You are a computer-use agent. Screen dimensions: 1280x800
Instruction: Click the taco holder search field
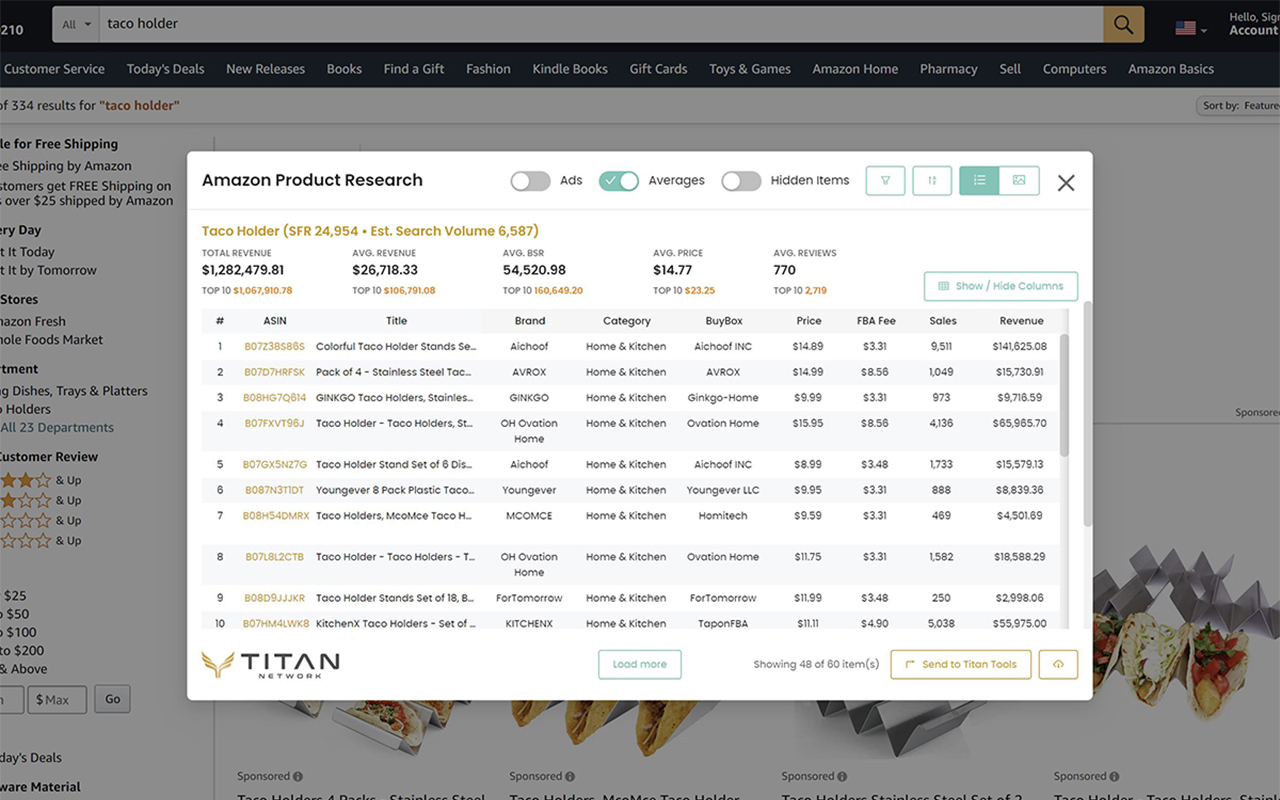pos(600,24)
